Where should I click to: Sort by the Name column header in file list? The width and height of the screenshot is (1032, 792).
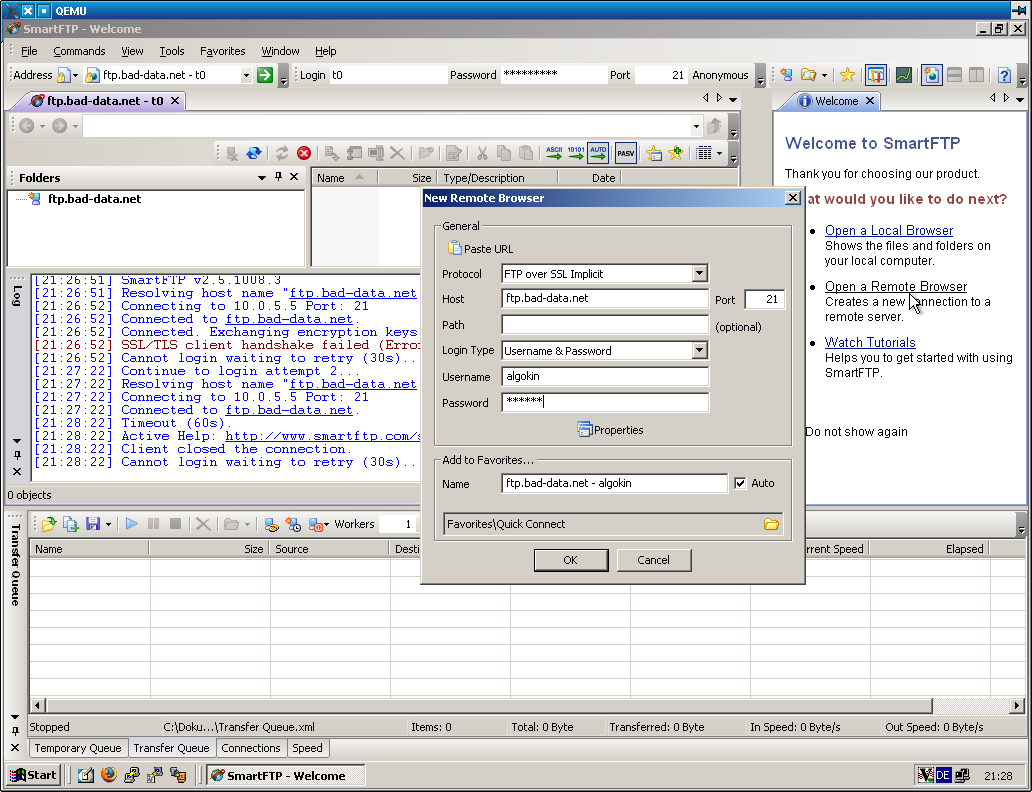344,178
